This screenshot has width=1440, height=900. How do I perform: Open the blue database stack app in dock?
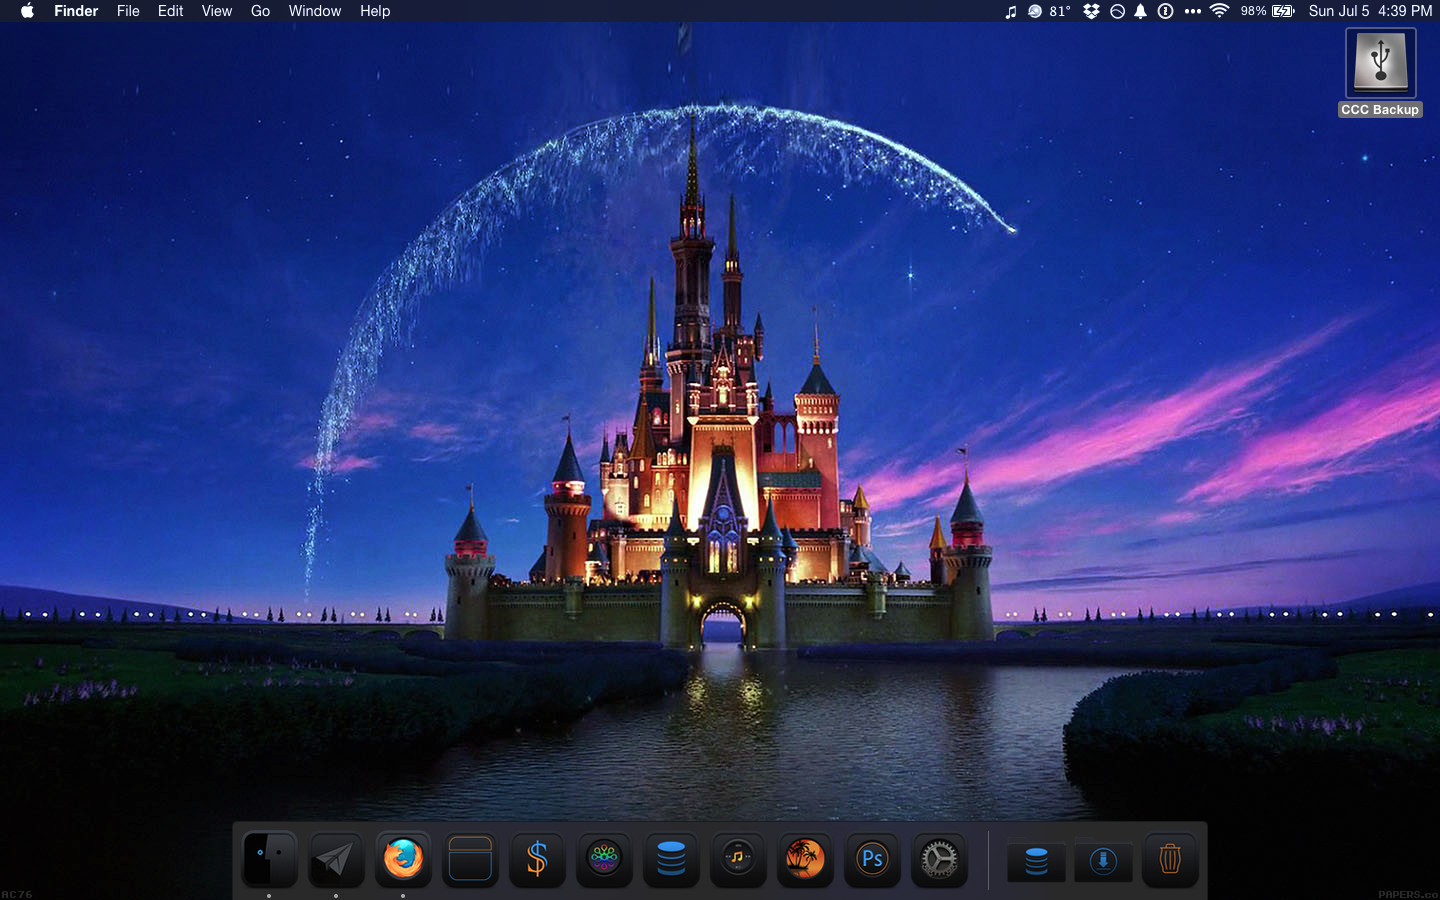[x=671, y=859]
